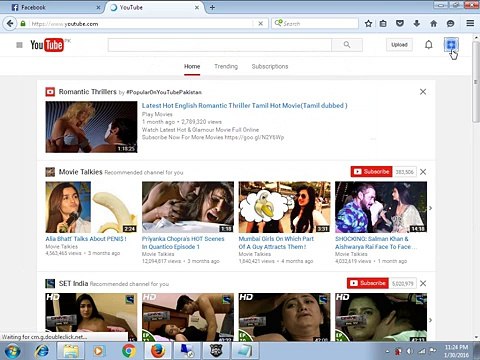
Task: Click #PopularOnYouTubePakistan channel name
Action: (x=164, y=92)
